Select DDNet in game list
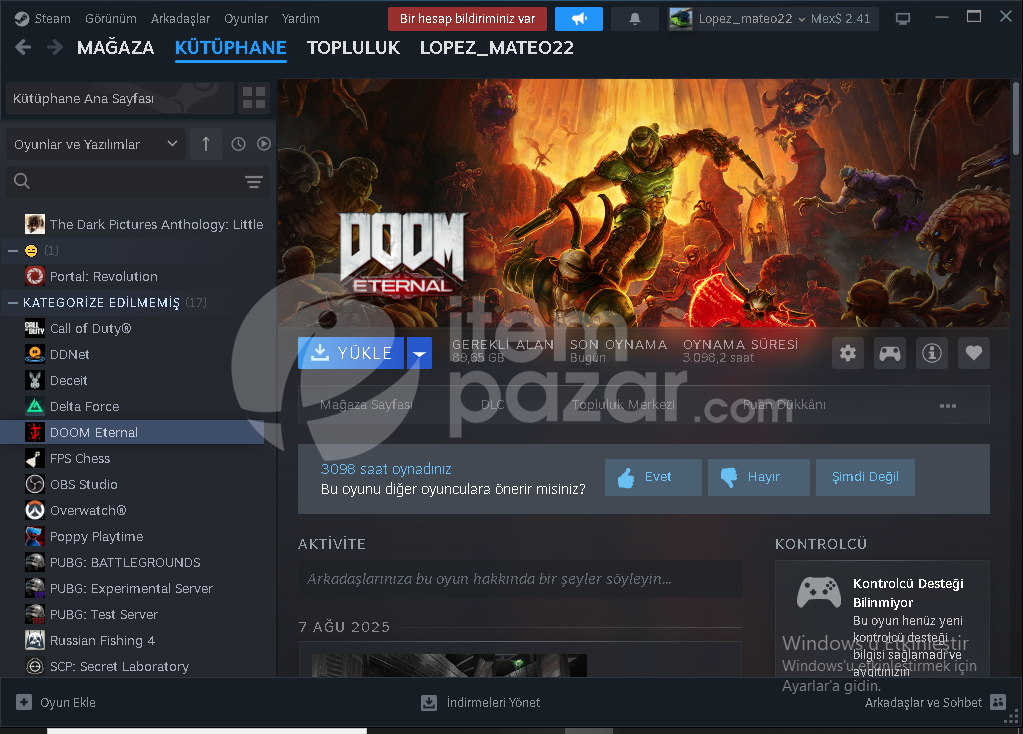This screenshot has height=734, width=1023. [132, 355]
